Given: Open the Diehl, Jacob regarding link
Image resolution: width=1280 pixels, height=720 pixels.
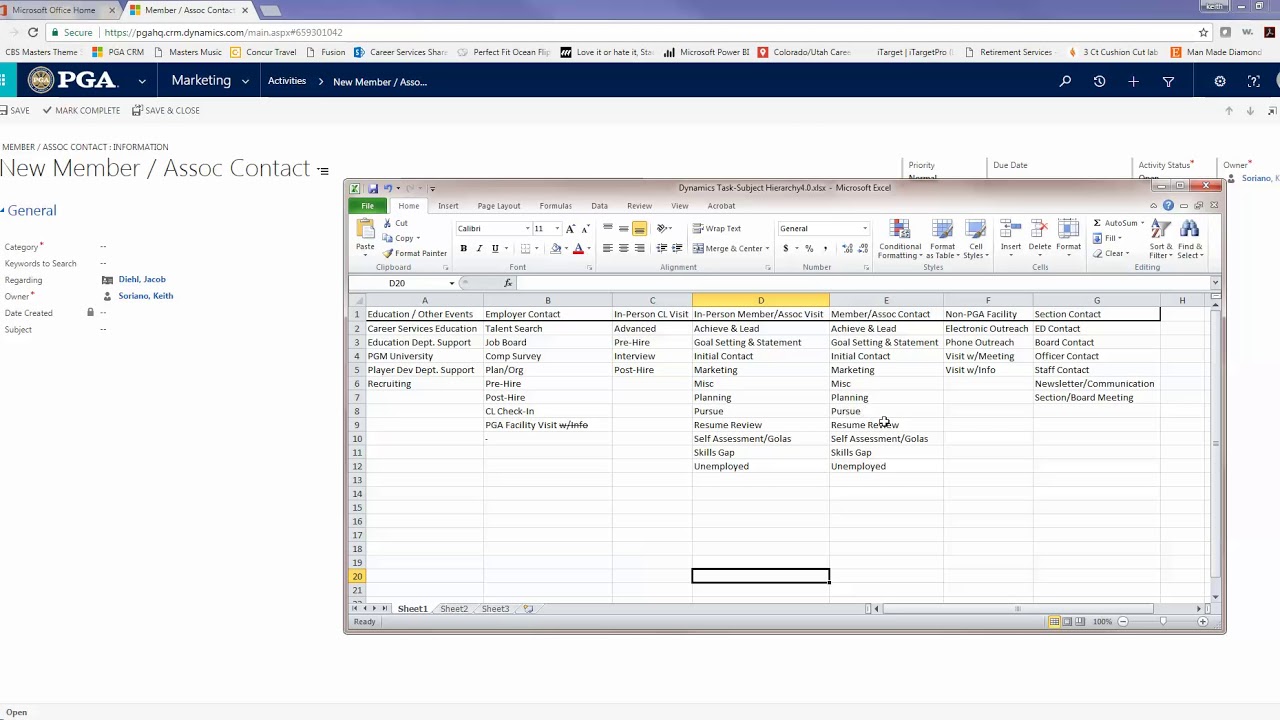Looking at the screenshot, I should [142, 279].
